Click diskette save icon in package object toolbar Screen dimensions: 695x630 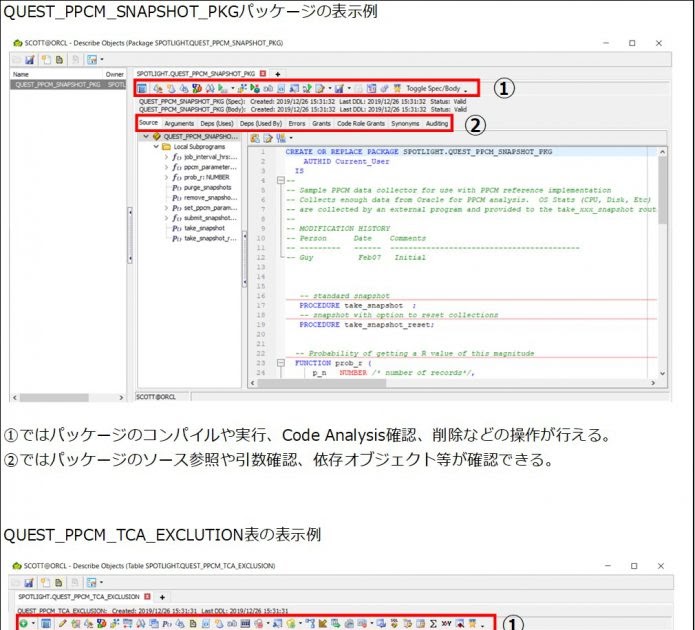(x=339, y=88)
